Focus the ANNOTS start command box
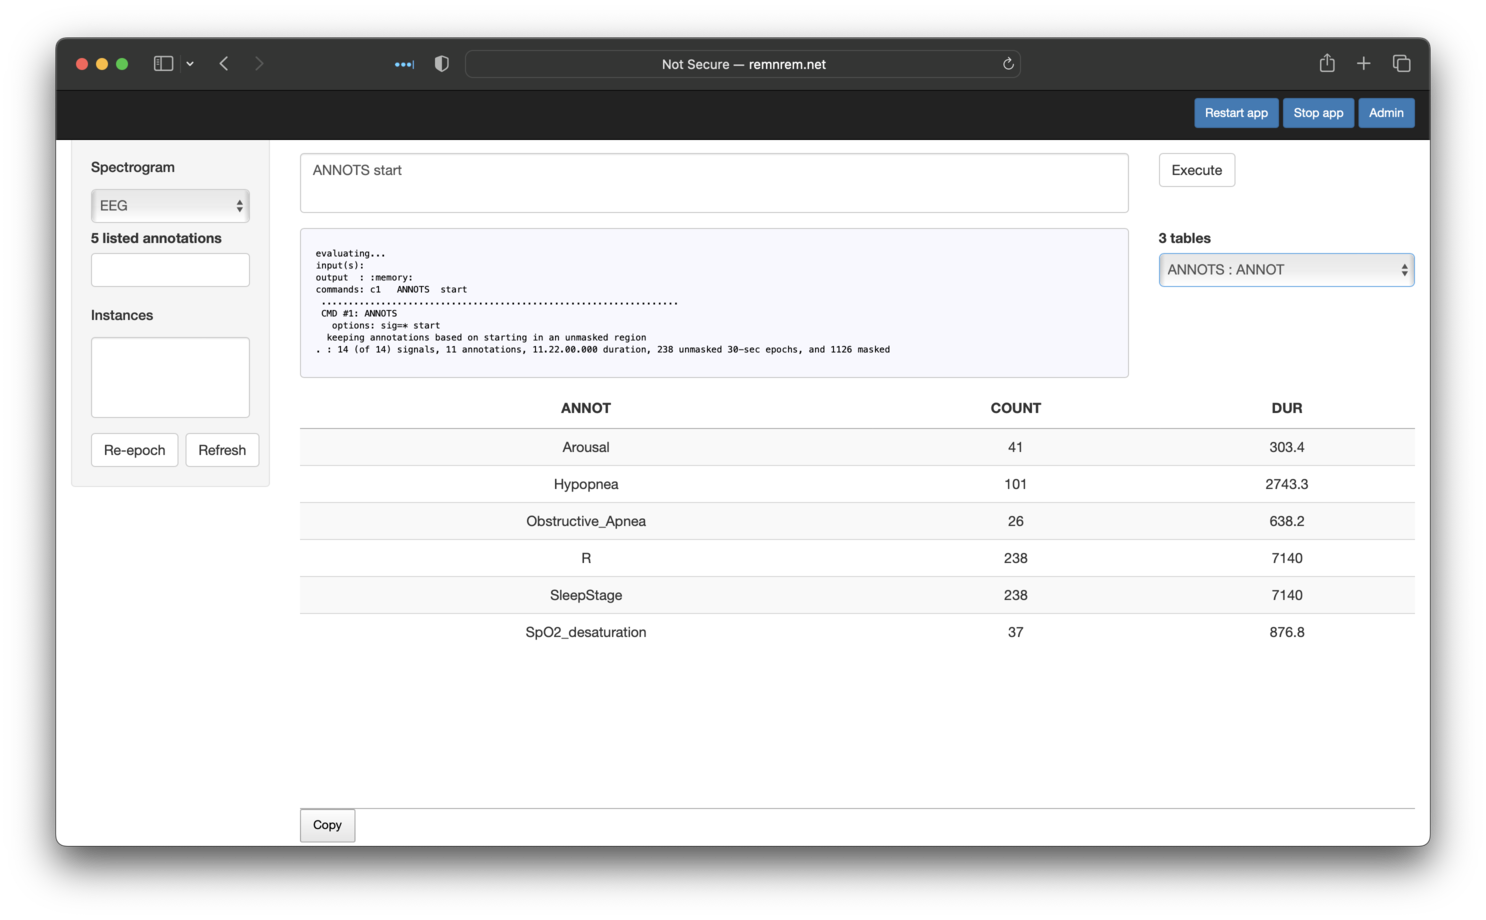Screen dimensions: 1486x920 (713, 183)
